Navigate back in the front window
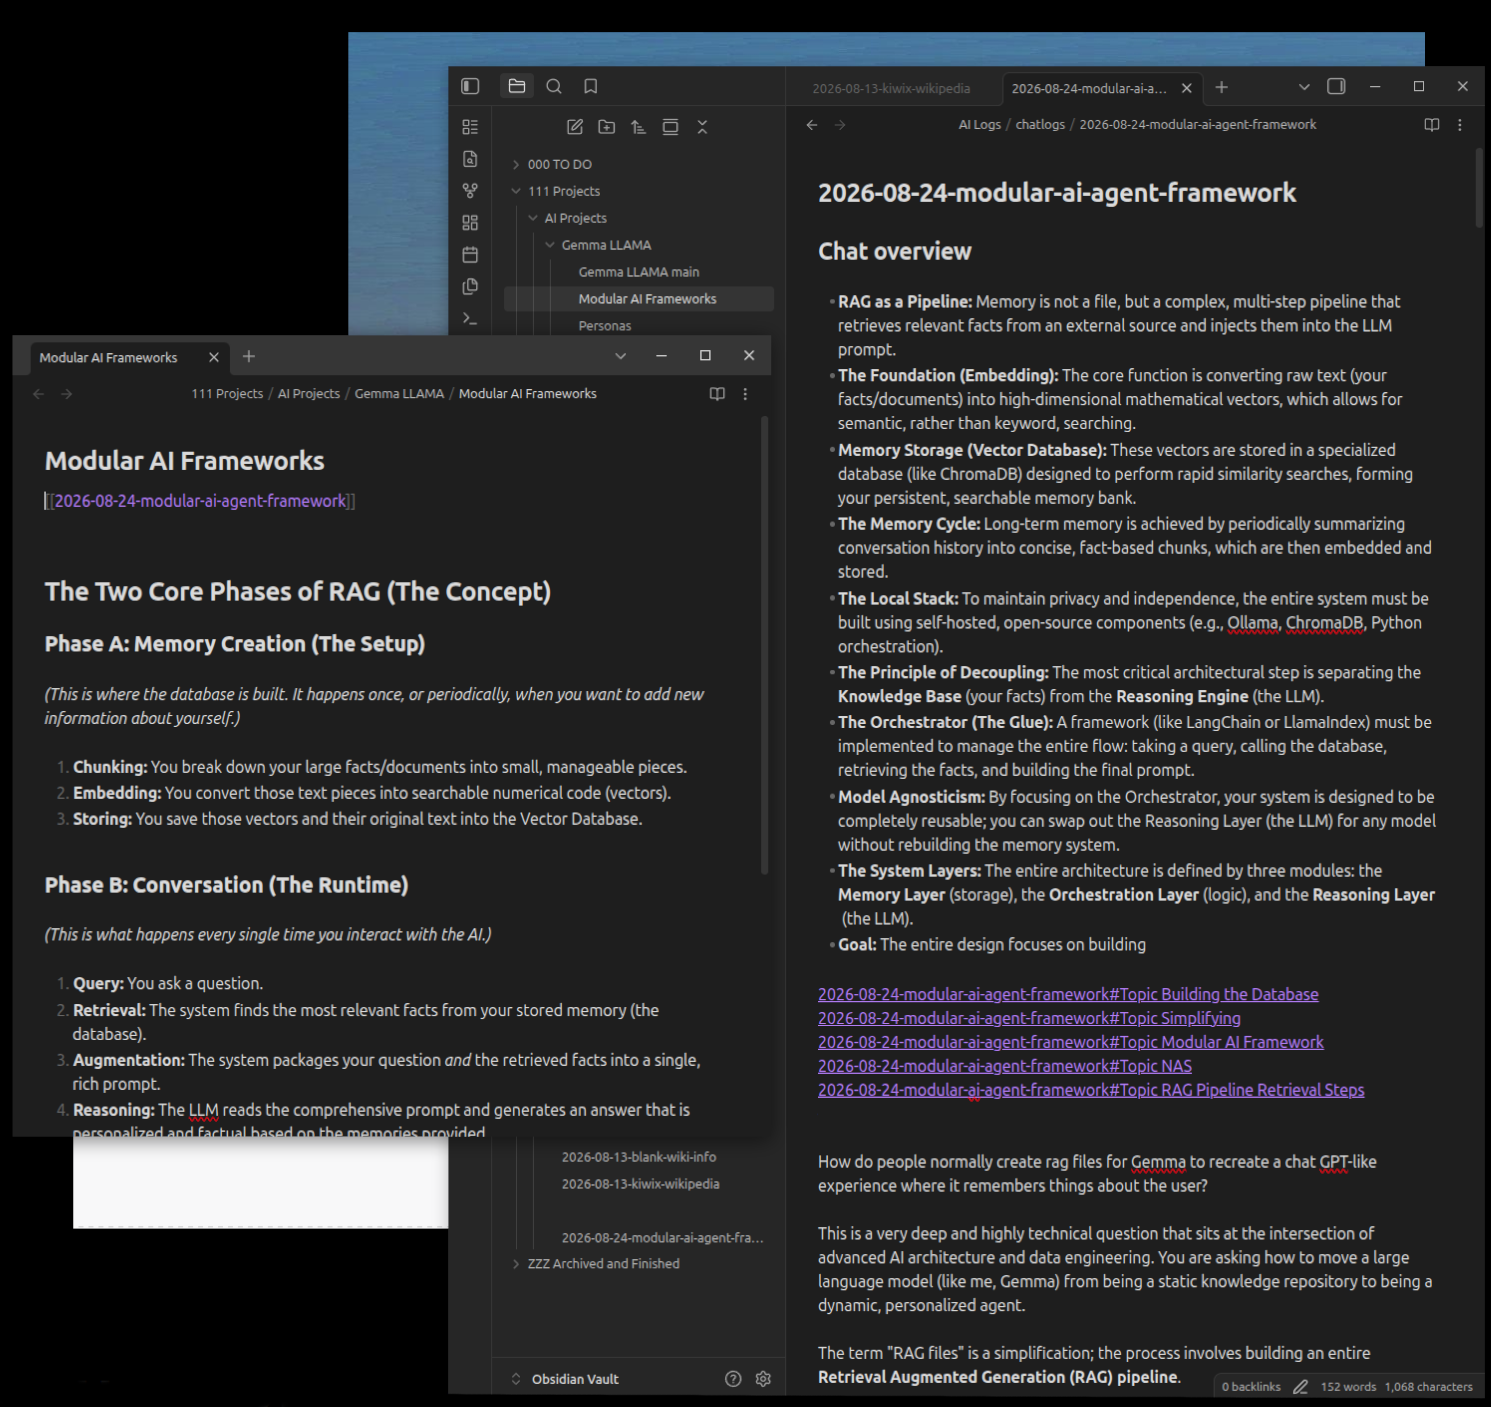Viewport: 1491px width, 1407px height. pyautogui.click(x=39, y=394)
